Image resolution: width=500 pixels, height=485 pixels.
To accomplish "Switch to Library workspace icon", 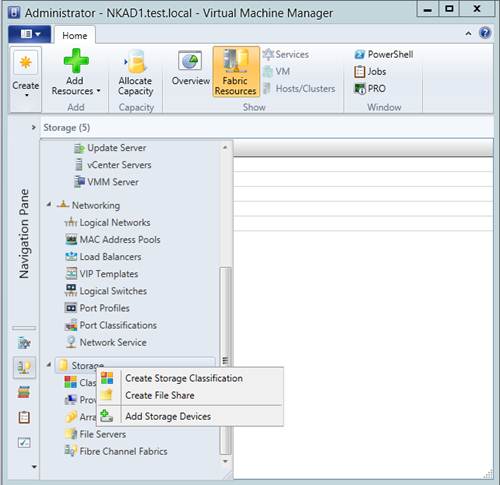I will [24, 392].
